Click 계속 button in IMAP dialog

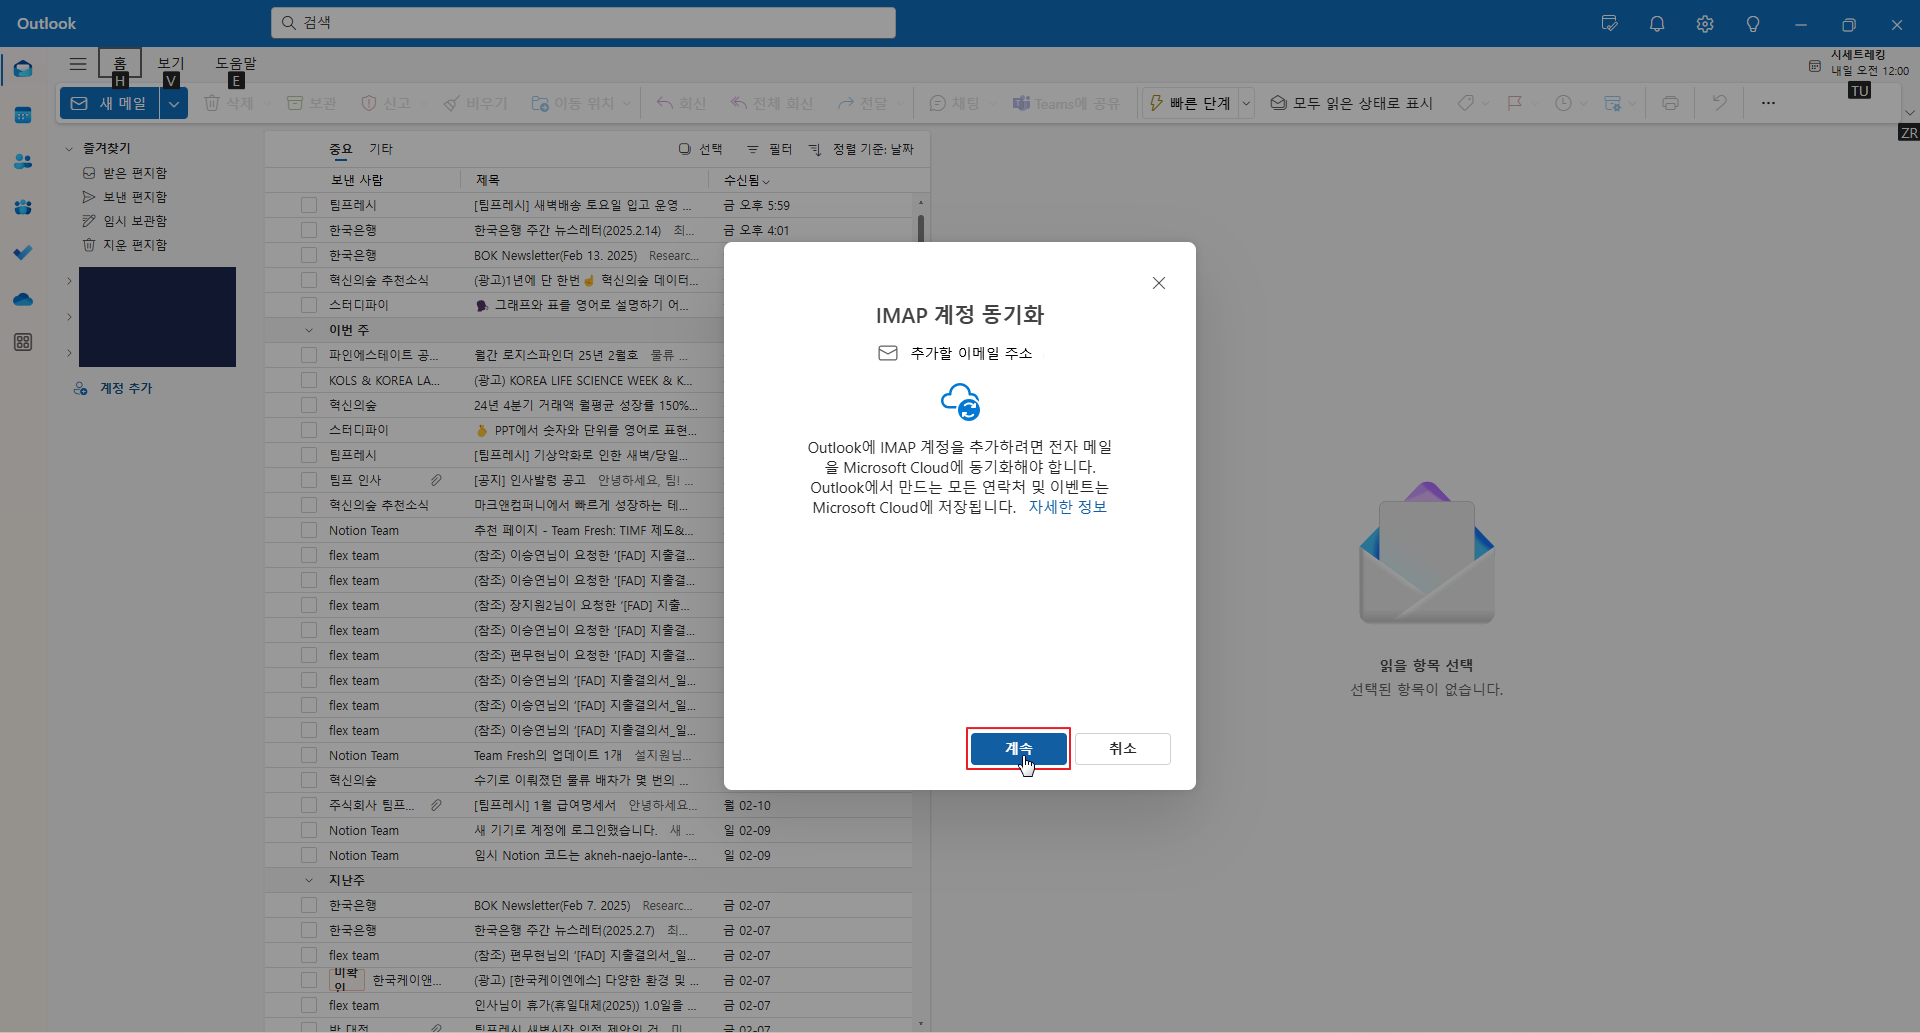coord(1018,749)
